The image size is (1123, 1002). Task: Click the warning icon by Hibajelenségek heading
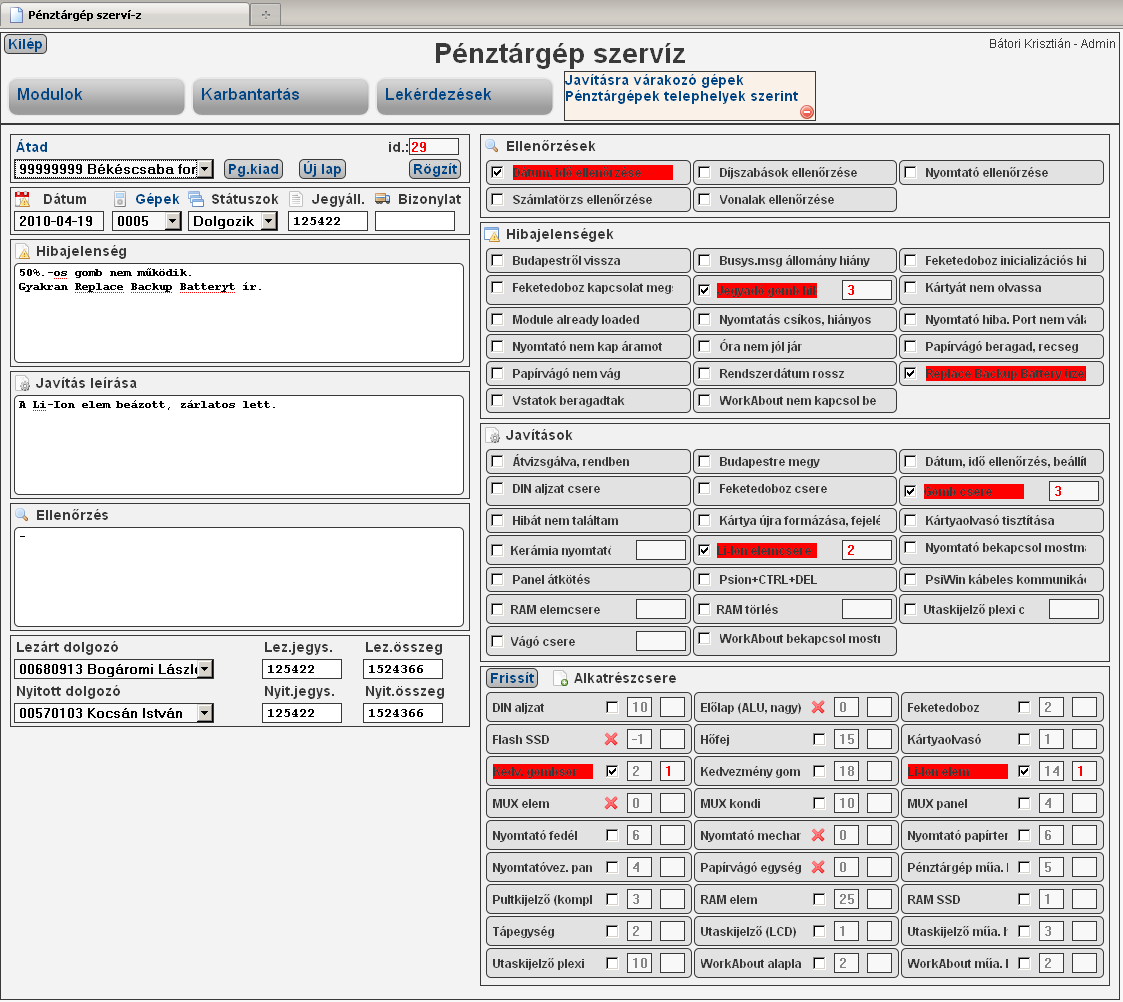click(492, 234)
